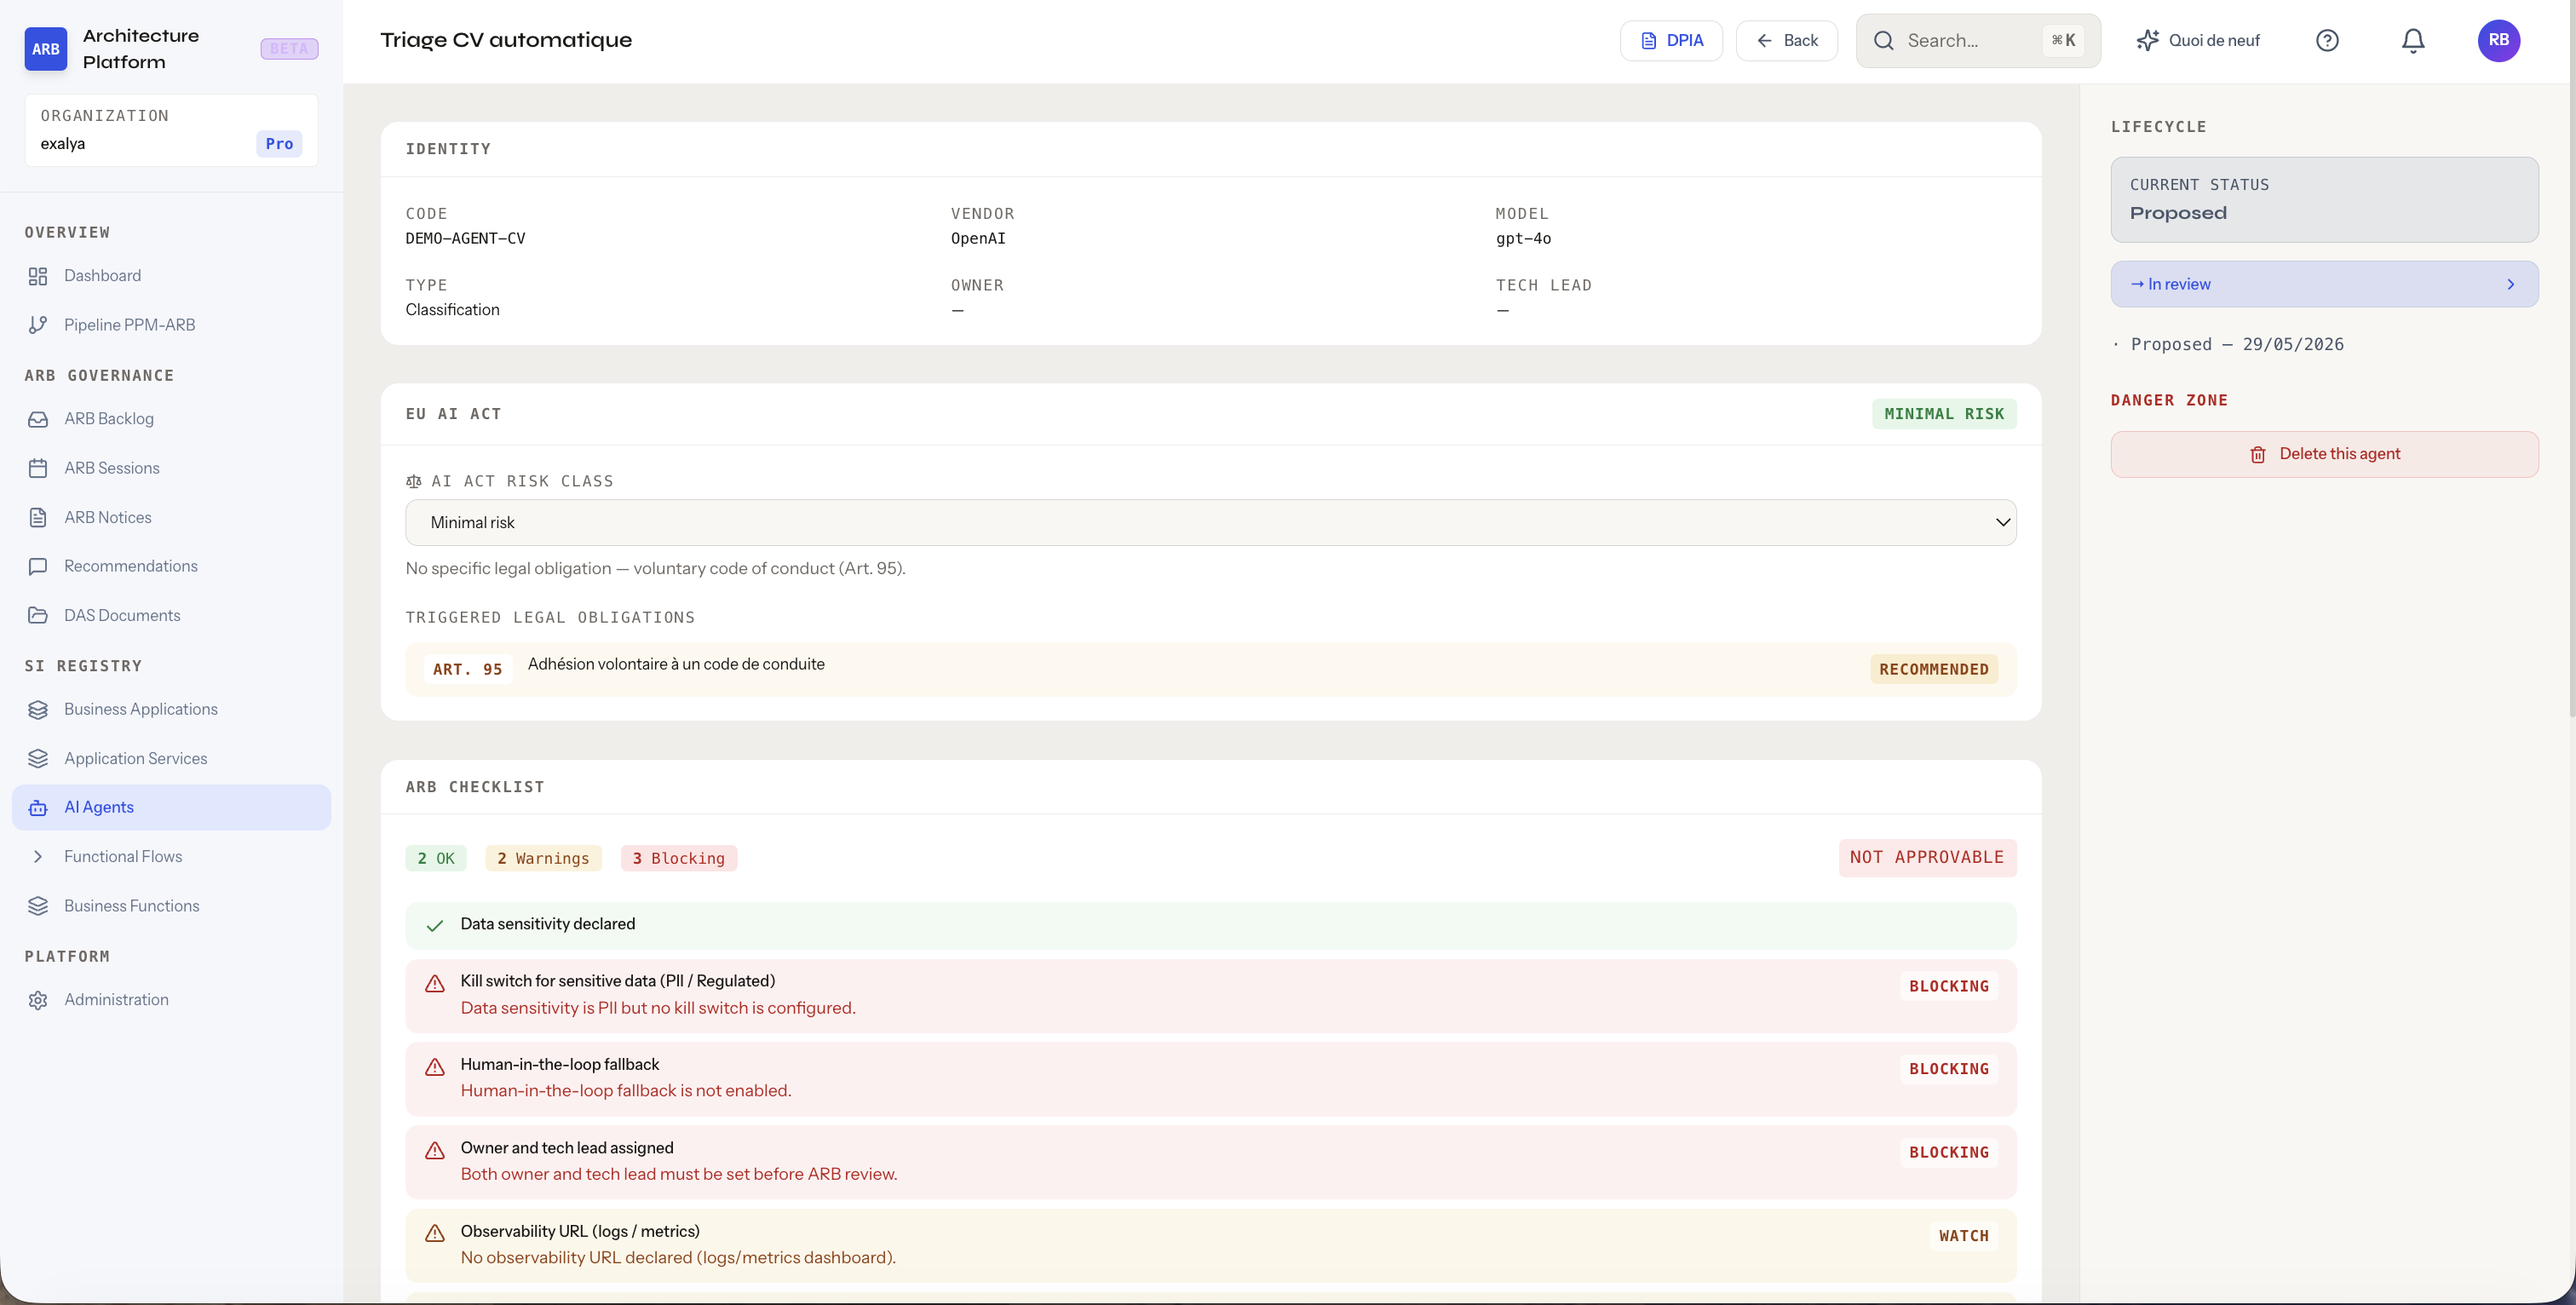Open the Dashboard page
2576x1305 pixels.
[x=171, y=276]
